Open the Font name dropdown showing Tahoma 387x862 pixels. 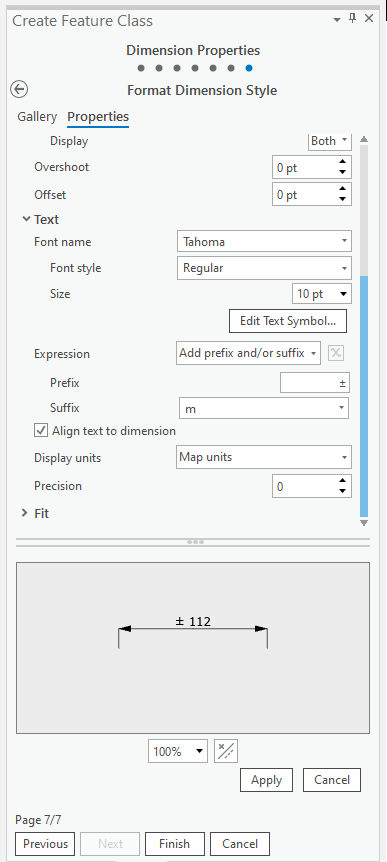tap(264, 241)
